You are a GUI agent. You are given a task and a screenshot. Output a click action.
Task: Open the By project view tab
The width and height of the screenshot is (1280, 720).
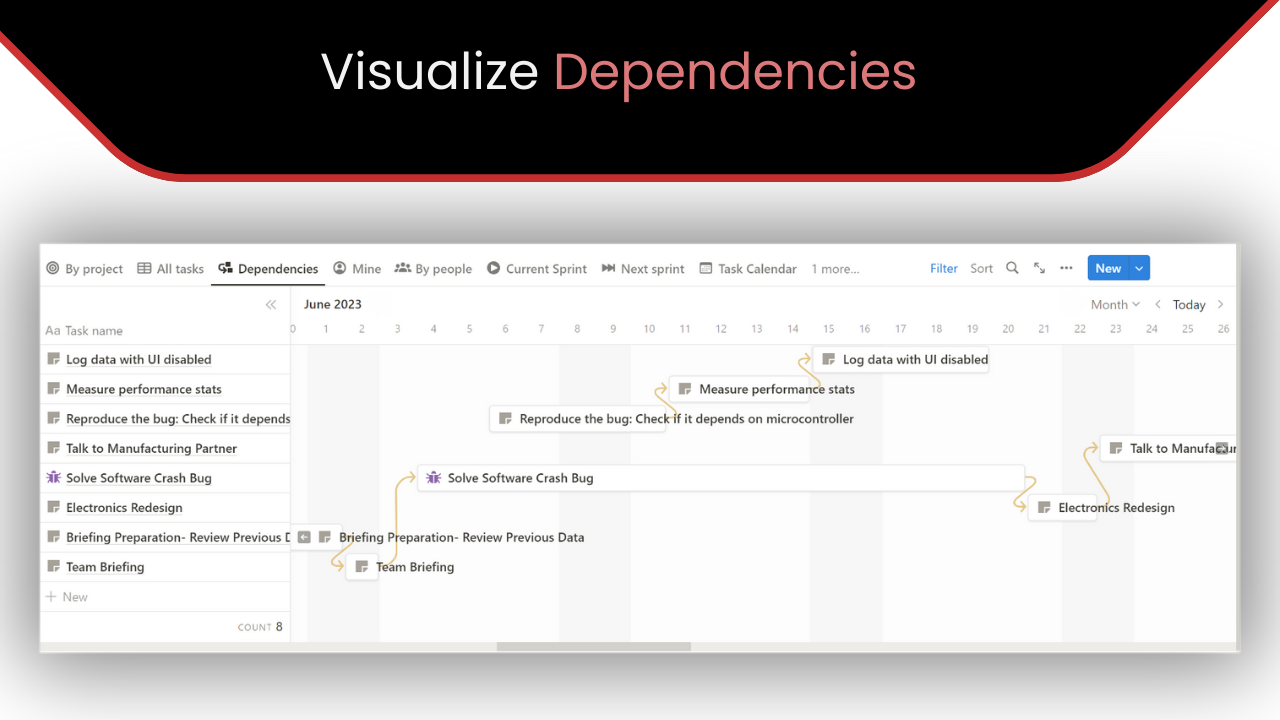85,269
